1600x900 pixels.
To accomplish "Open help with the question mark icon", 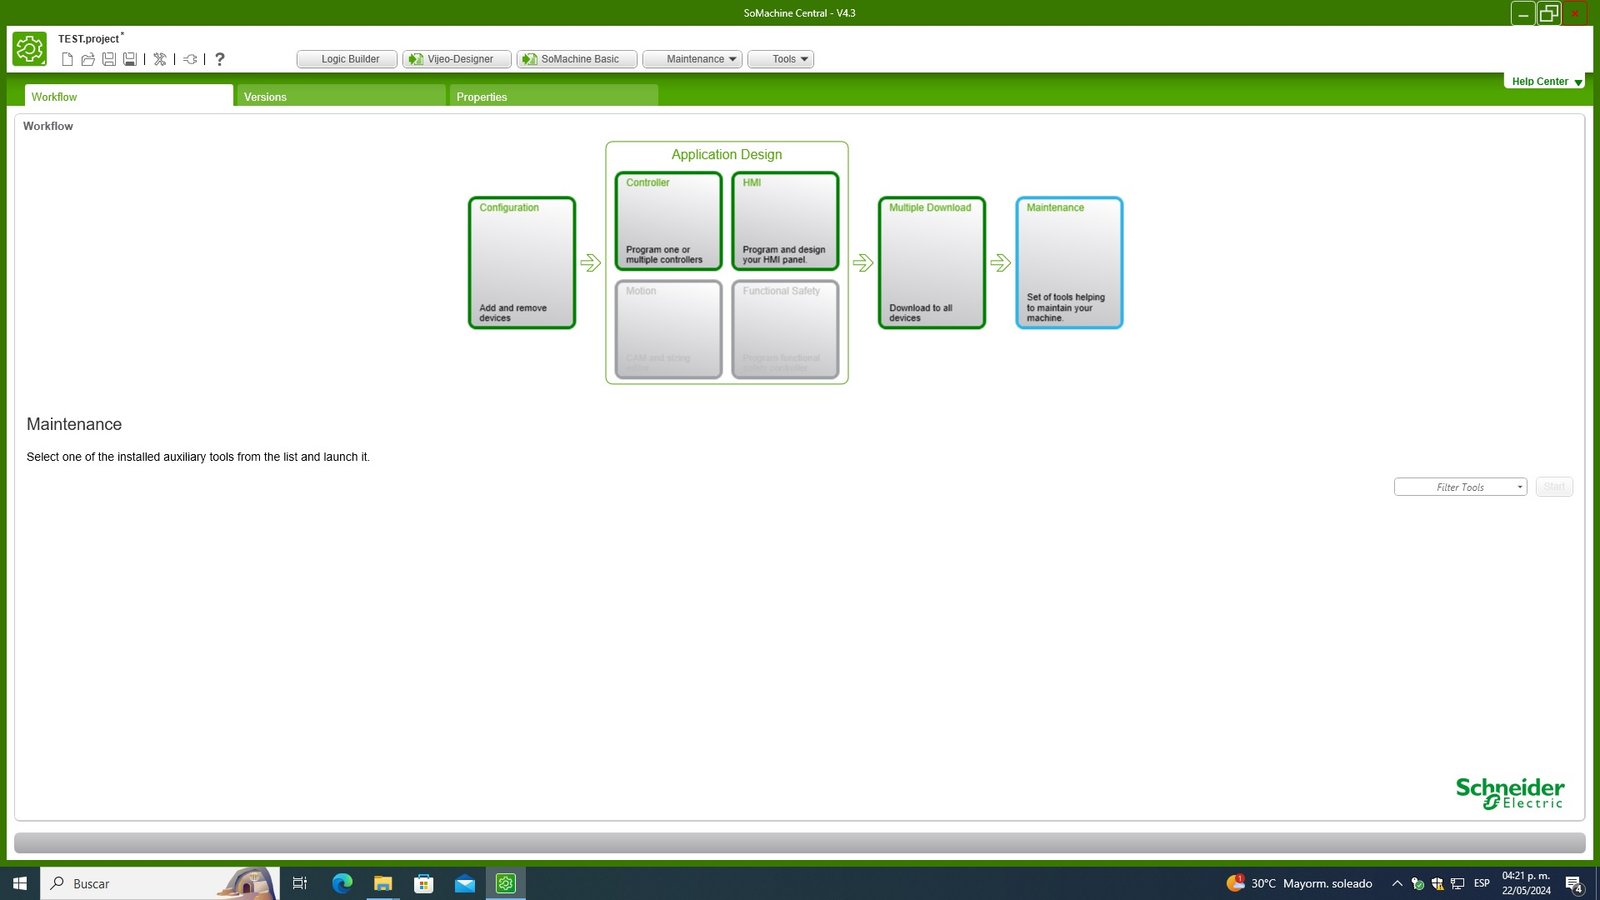I will pyautogui.click(x=220, y=59).
